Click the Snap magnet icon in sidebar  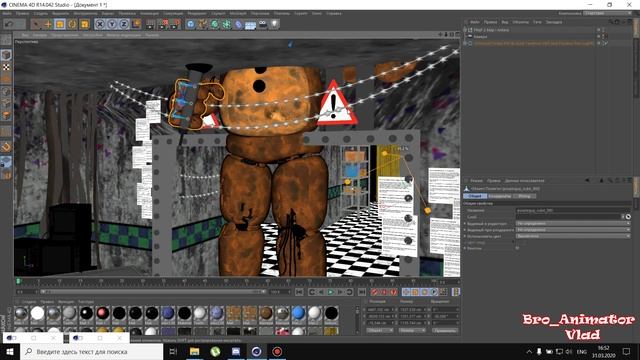pyautogui.click(x=6, y=147)
